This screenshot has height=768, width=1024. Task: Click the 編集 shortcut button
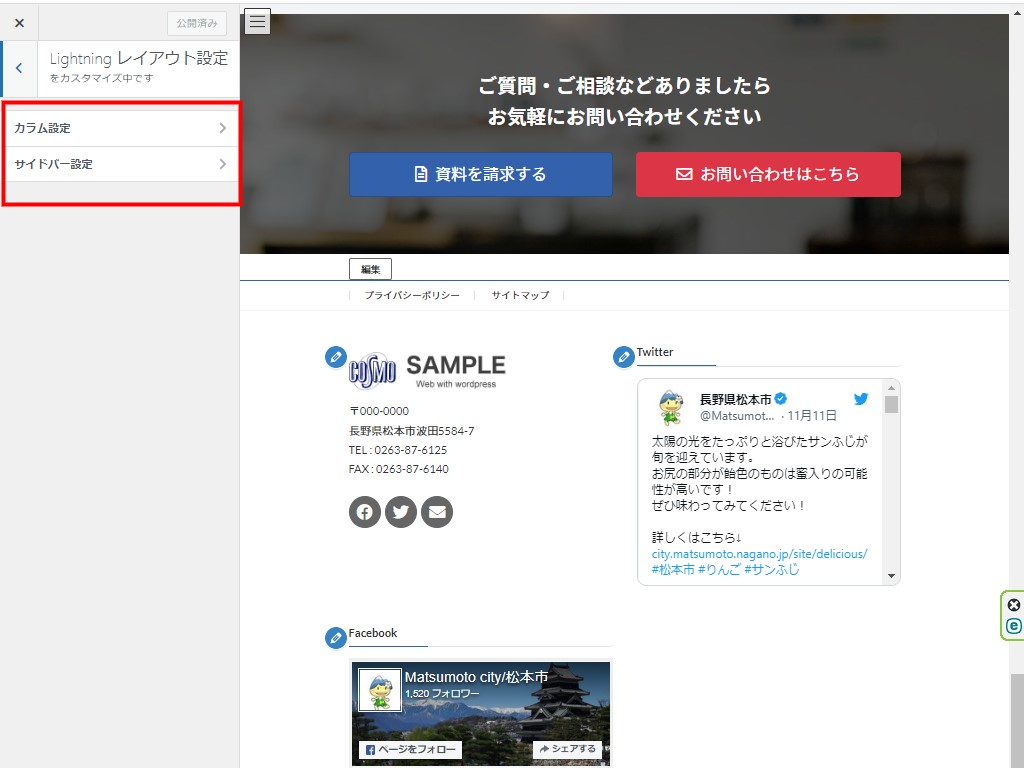point(370,269)
